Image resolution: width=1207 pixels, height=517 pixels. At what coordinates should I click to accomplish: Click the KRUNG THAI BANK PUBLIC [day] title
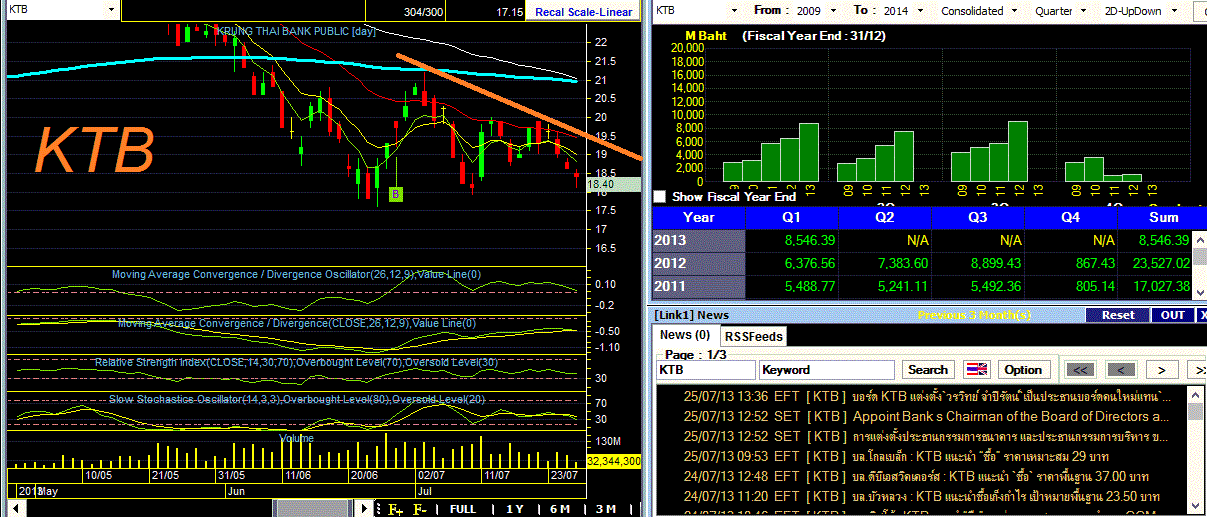[x=296, y=31]
